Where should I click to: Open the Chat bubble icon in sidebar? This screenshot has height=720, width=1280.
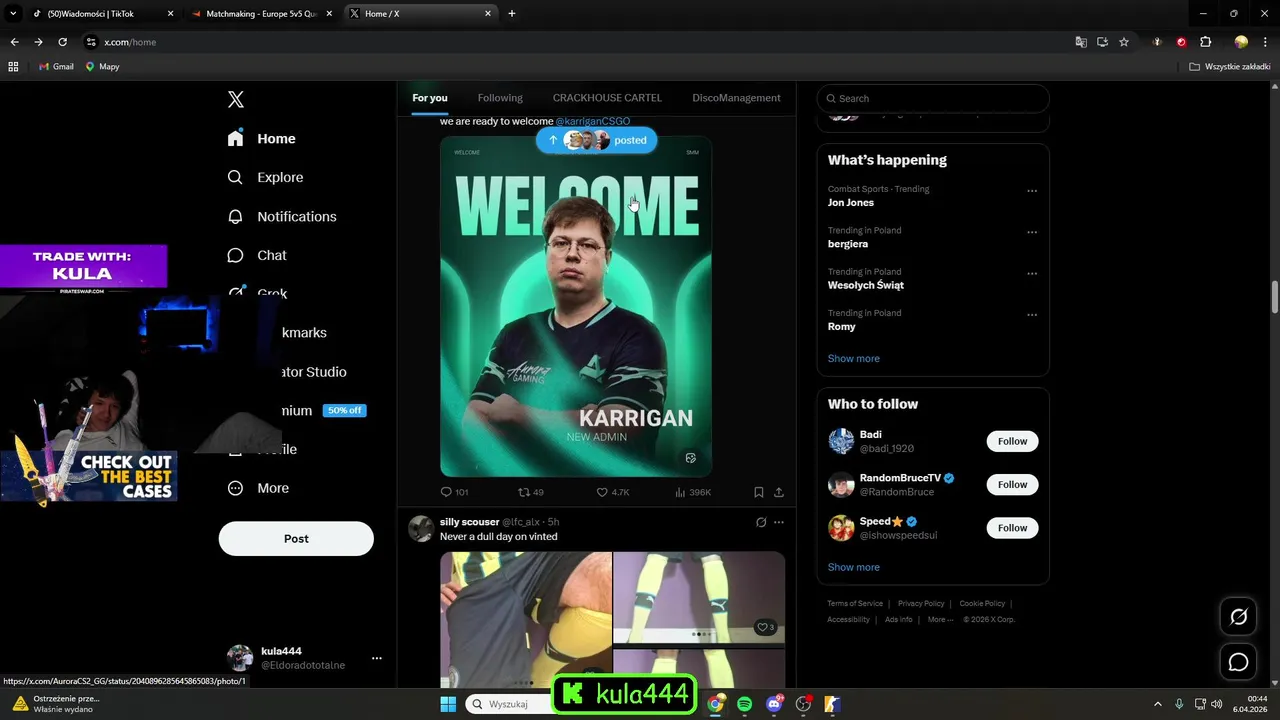click(x=235, y=255)
